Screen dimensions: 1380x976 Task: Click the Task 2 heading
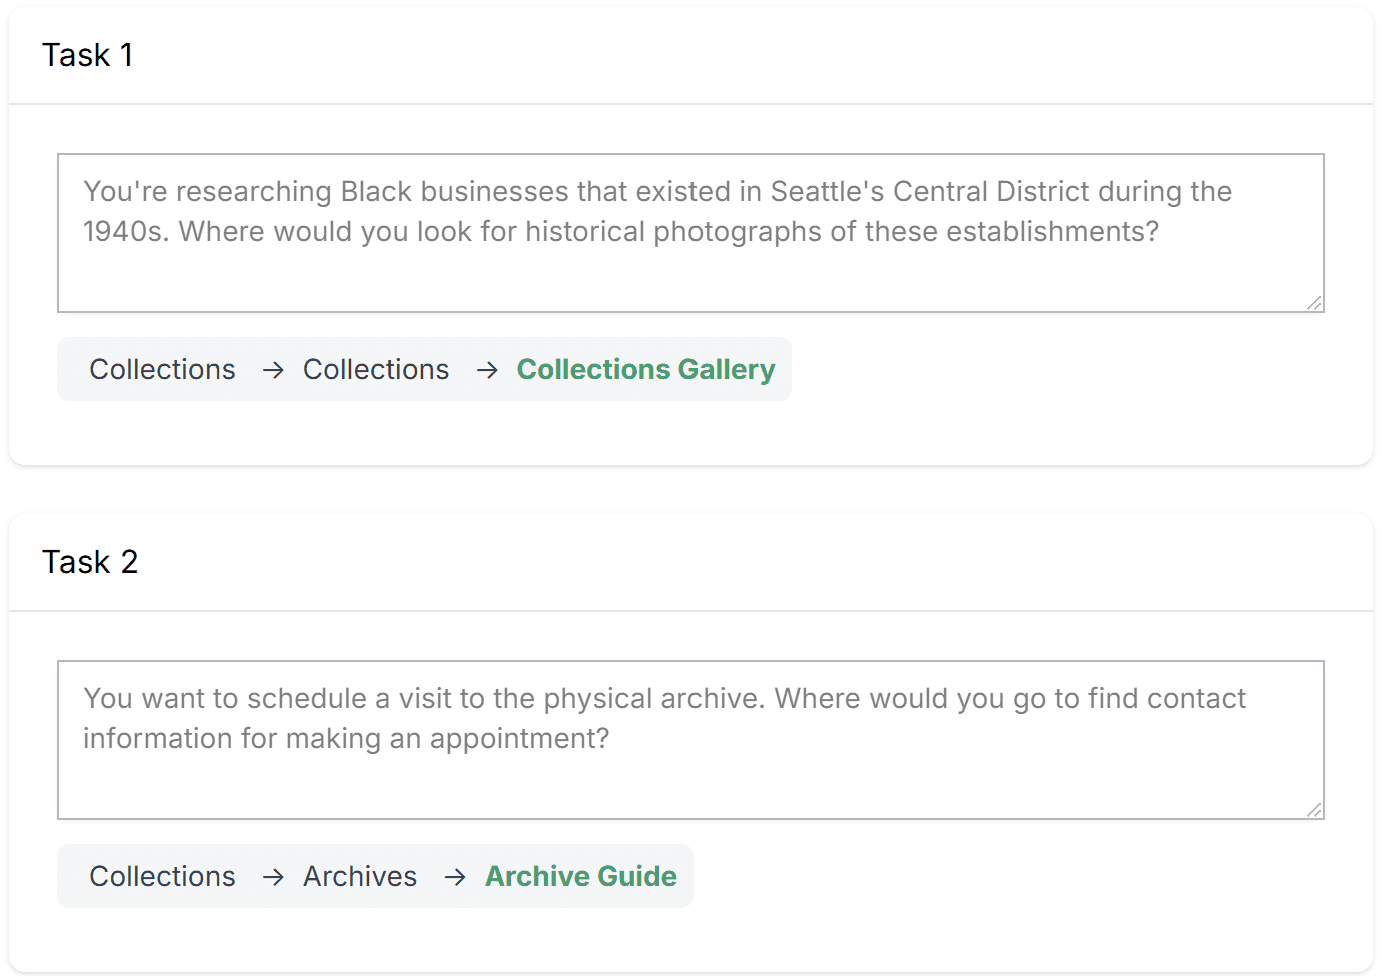[90, 562]
